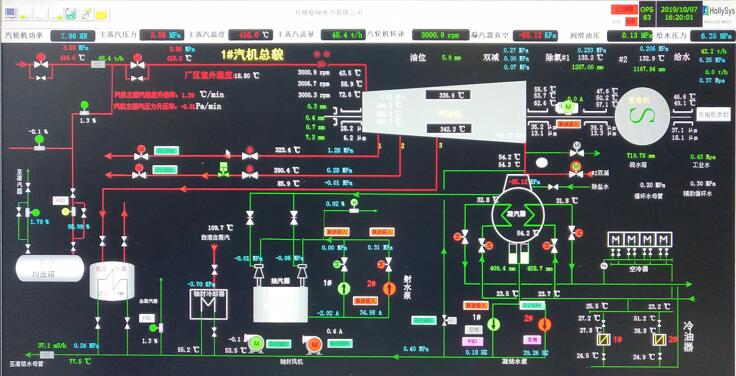This screenshot has width=736, height=376.
Task: Click the 1# condensate pump green symbol
Action: 493,324
